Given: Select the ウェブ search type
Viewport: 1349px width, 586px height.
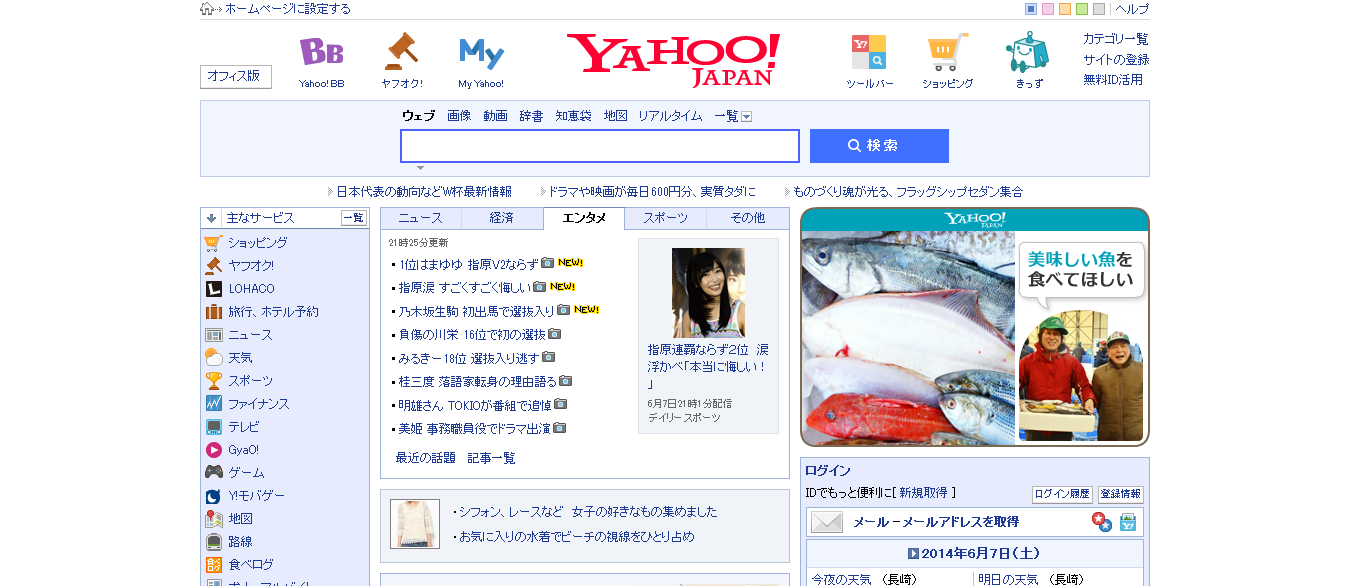Looking at the screenshot, I should [418, 116].
